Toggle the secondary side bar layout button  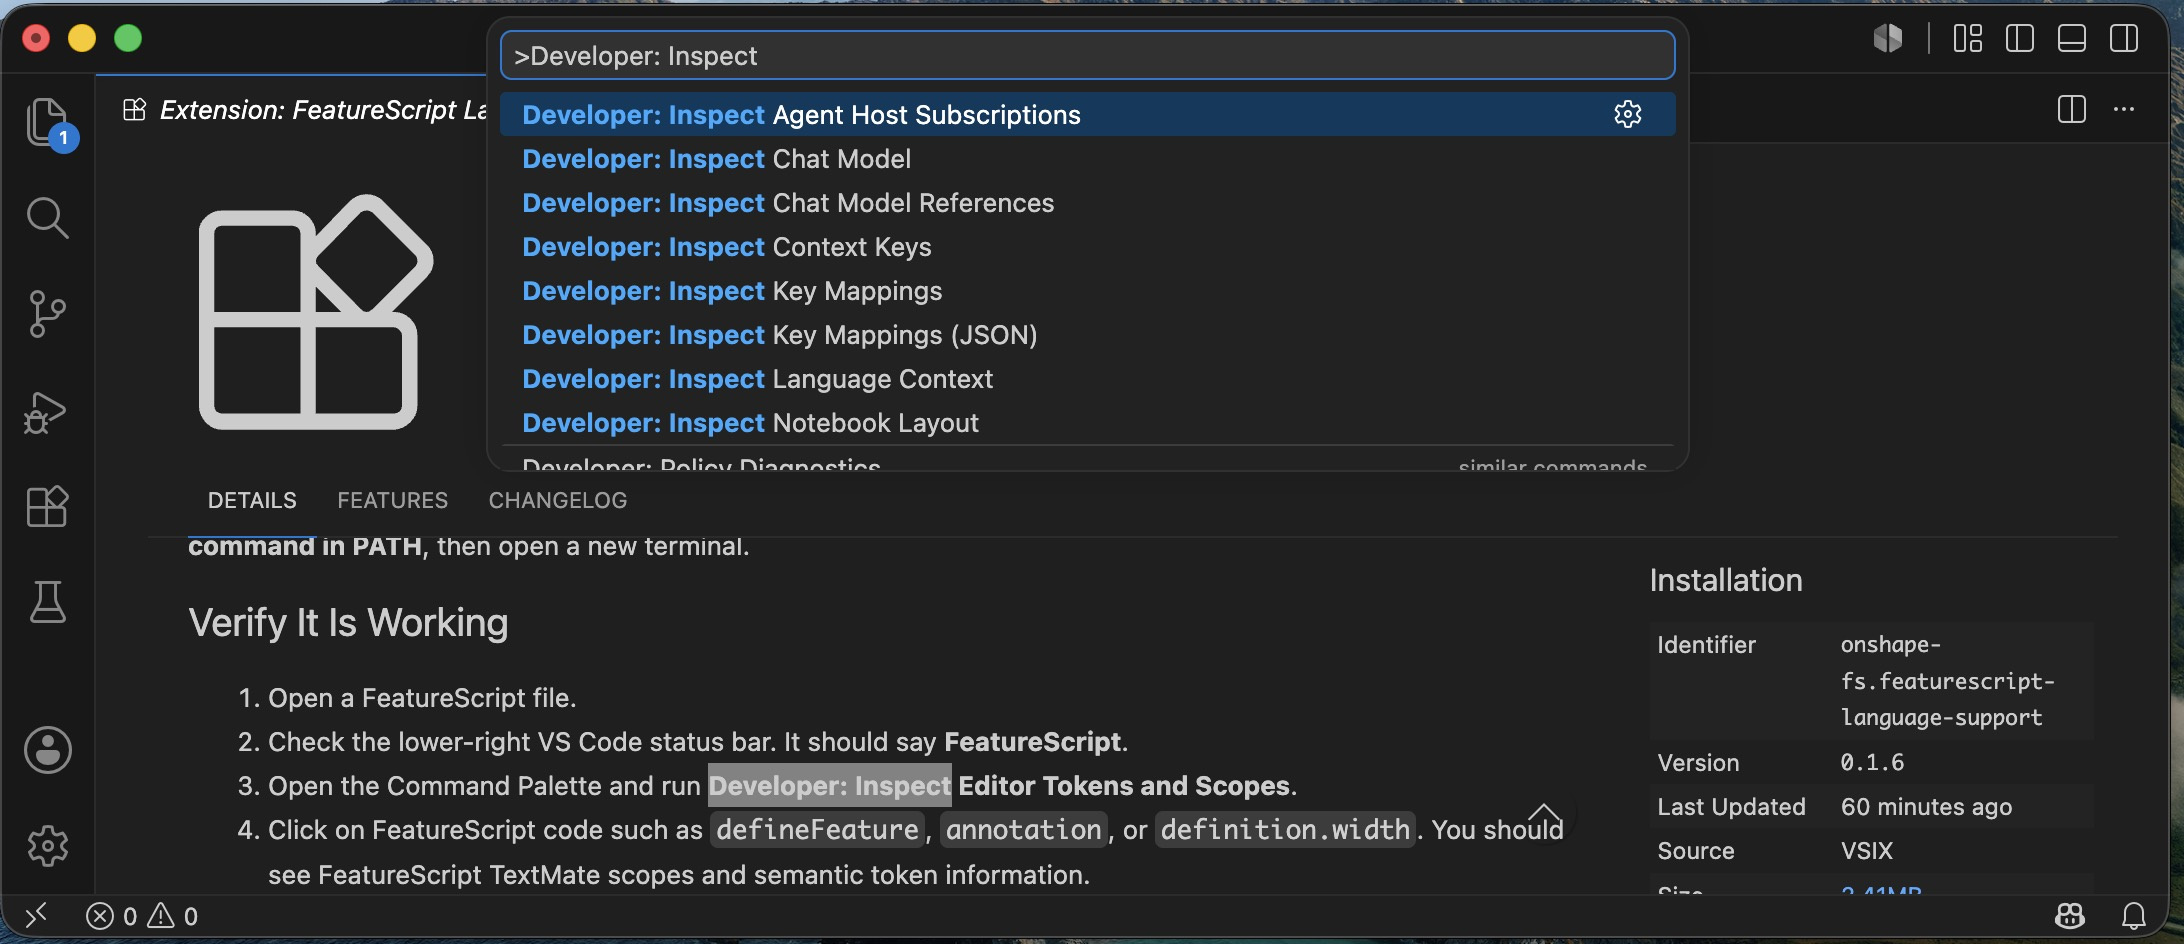(2123, 39)
